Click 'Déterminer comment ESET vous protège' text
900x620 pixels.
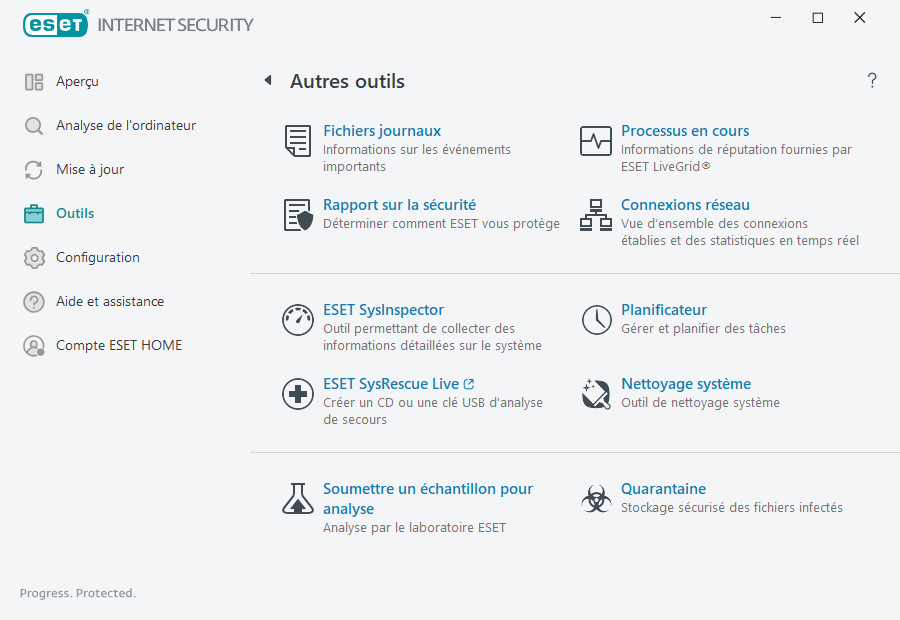click(441, 224)
